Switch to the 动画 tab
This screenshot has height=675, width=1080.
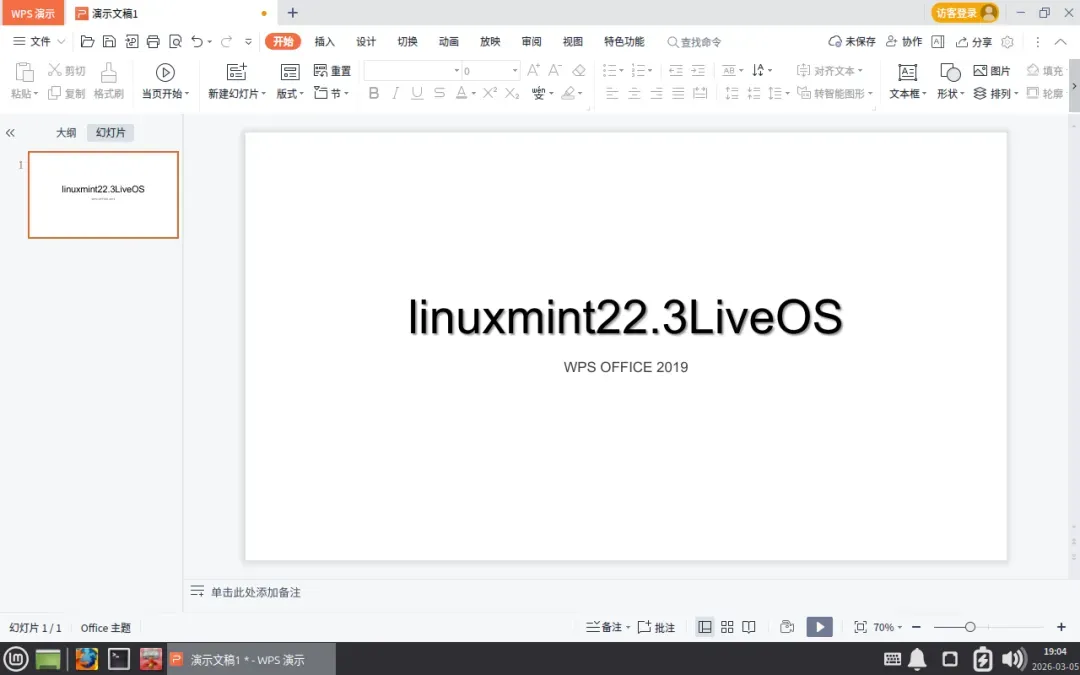(448, 41)
